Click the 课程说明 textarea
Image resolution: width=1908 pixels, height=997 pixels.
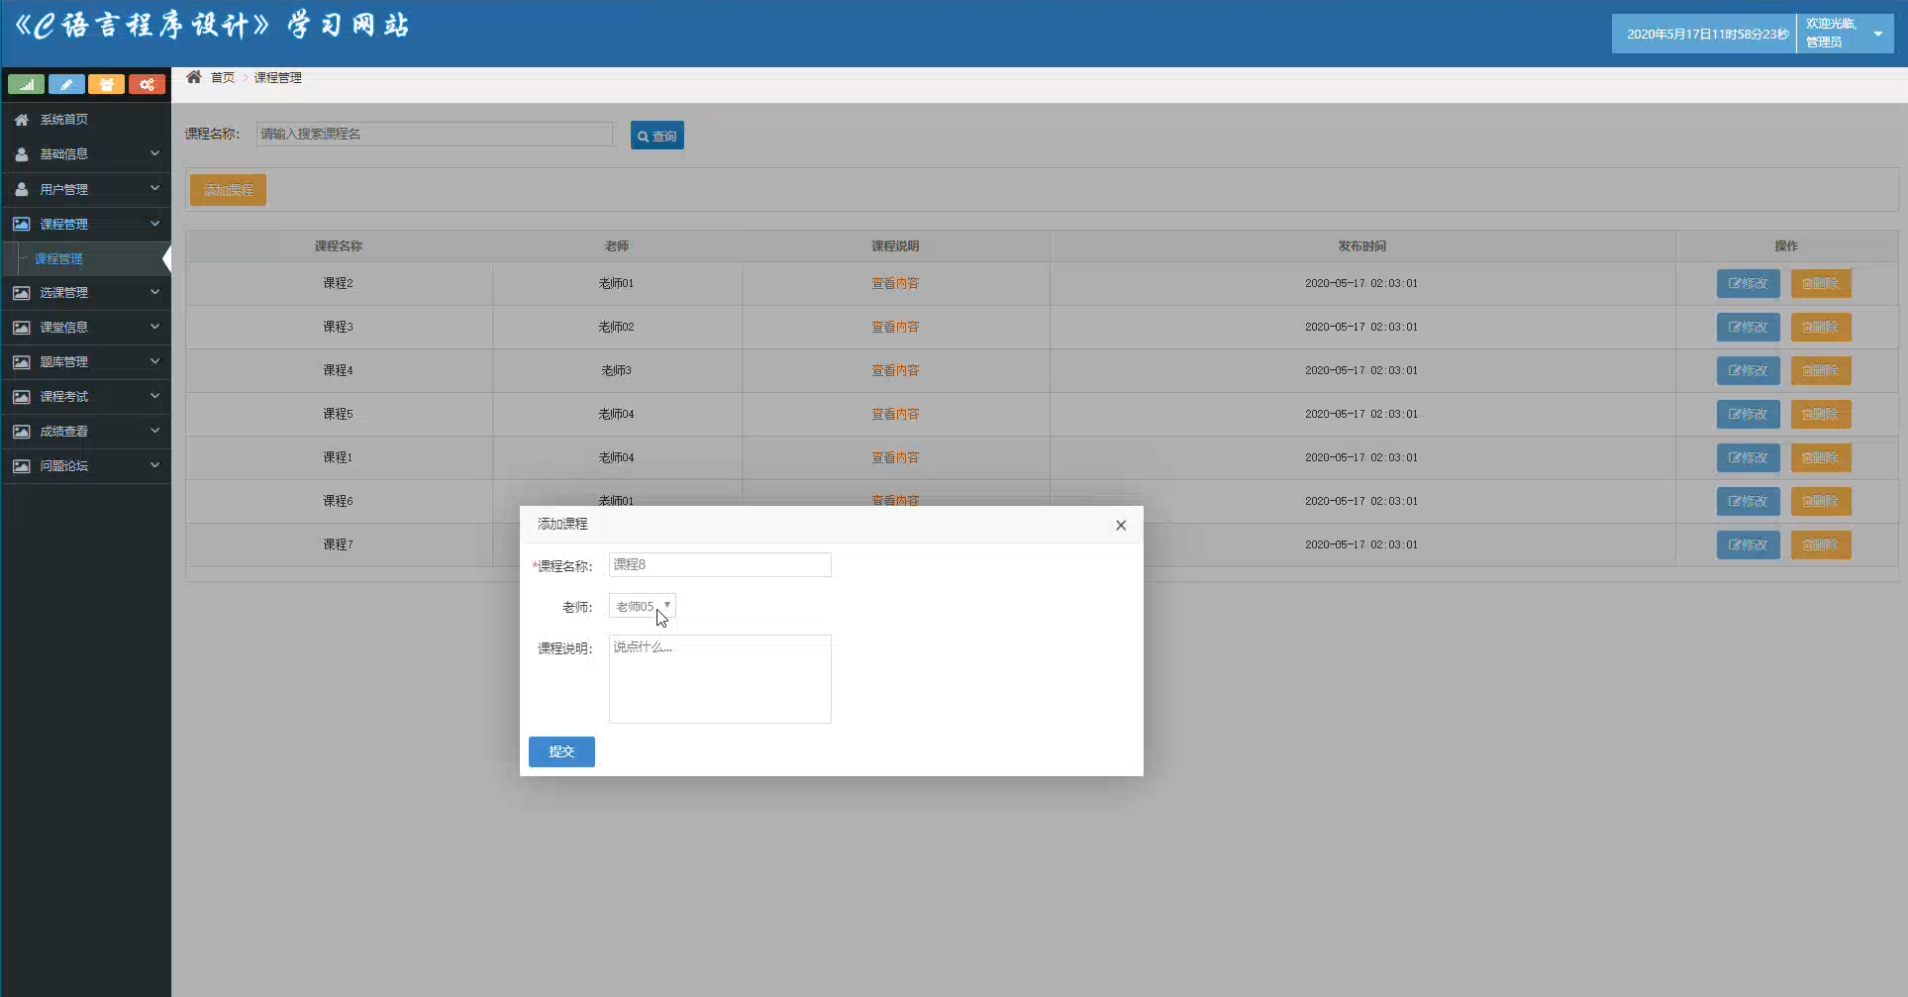pyautogui.click(x=720, y=679)
